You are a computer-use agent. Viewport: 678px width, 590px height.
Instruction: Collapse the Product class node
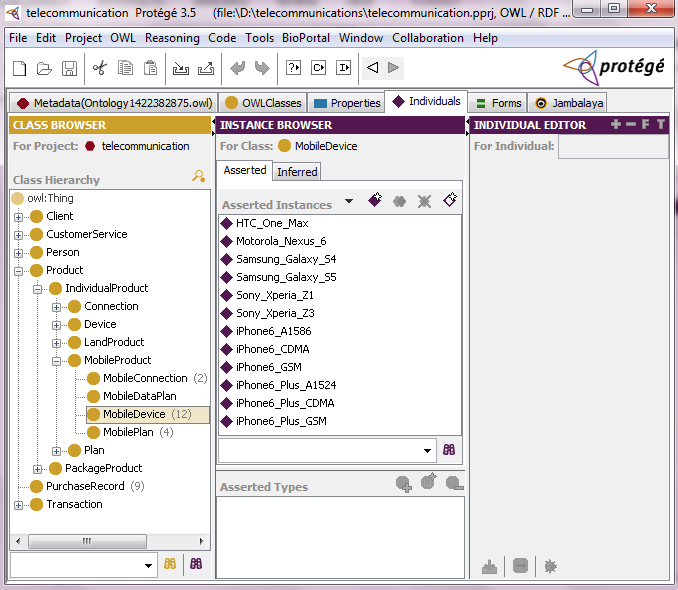18,271
